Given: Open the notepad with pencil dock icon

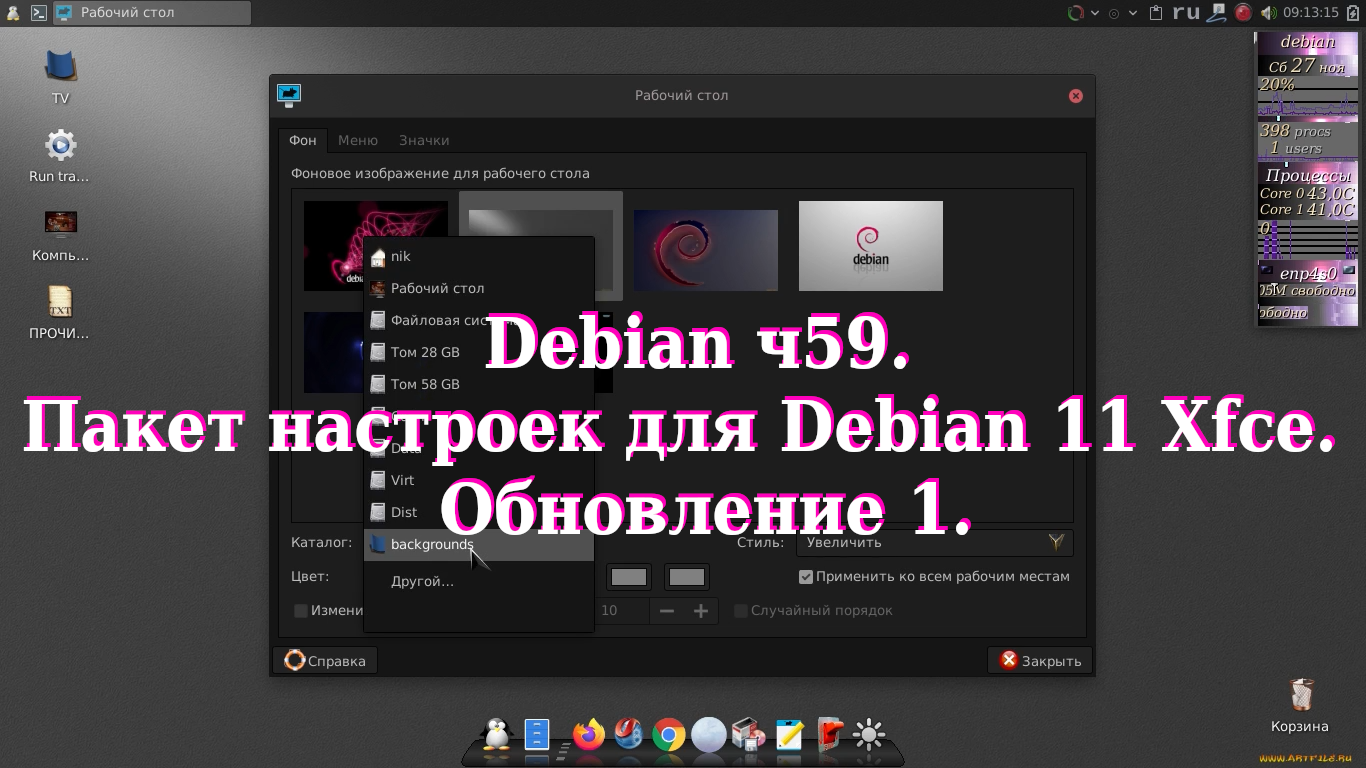Looking at the screenshot, I should [789, 735].
